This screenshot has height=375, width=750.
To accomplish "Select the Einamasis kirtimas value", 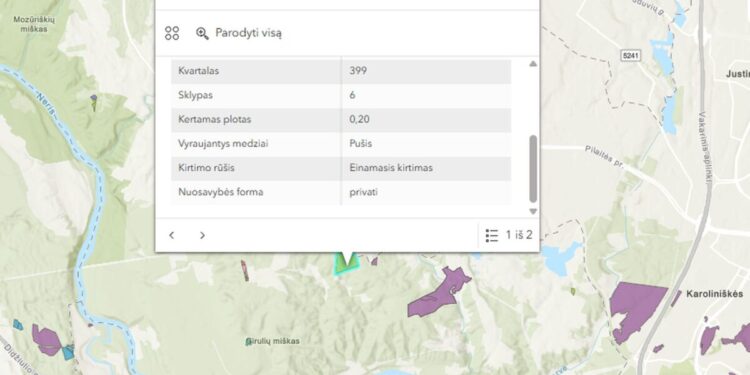I will point(391,168).
